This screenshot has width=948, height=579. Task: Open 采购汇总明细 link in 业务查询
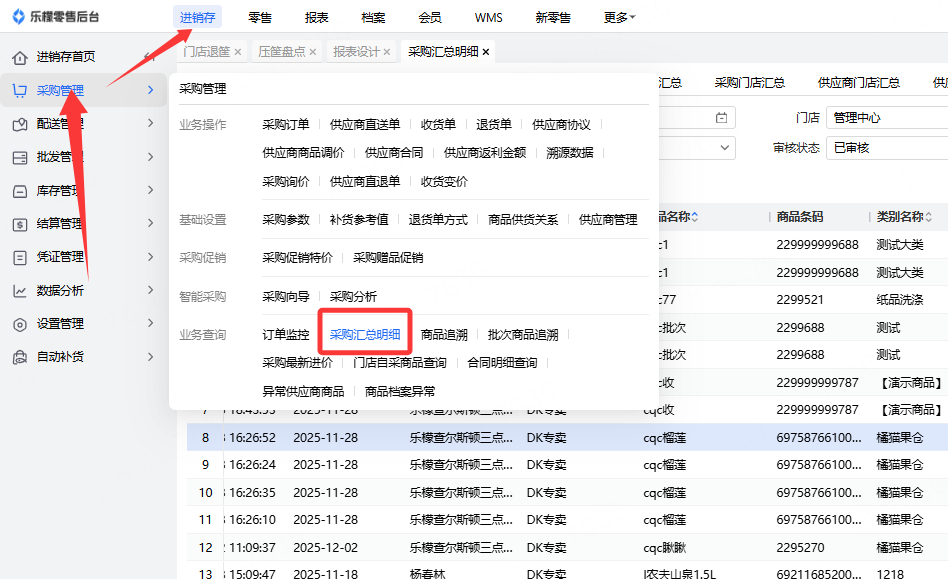(365, 334)
